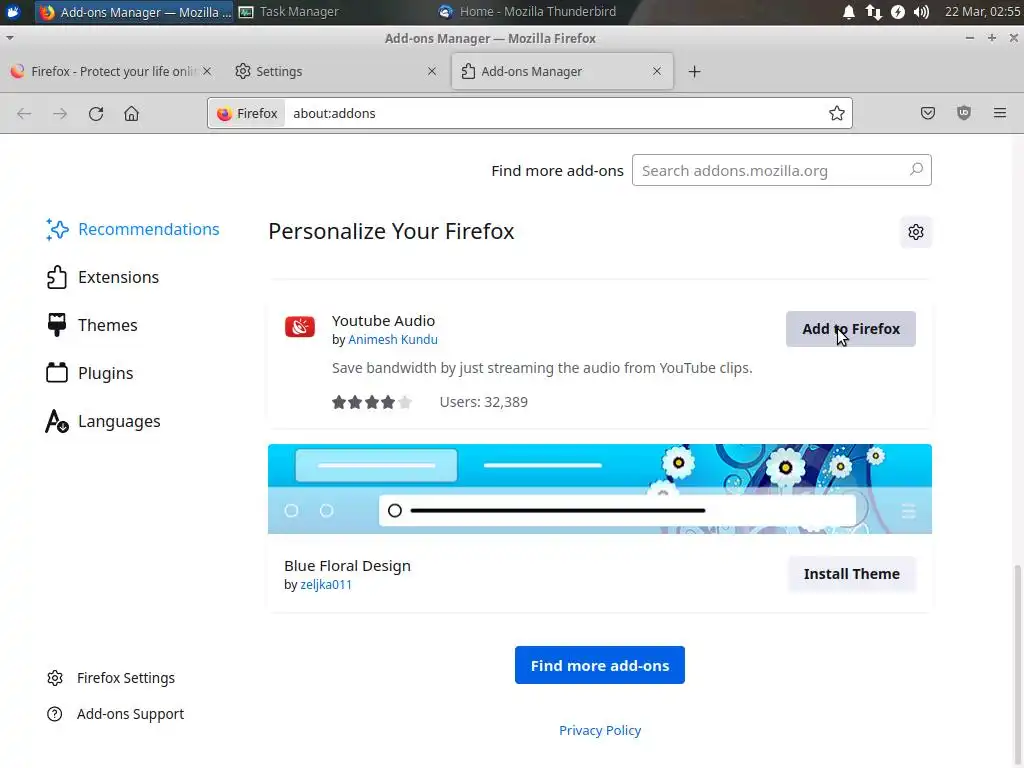Add Youtube Audio to Firefox
Screen dimensions: 1024x768
pos(850,329)
